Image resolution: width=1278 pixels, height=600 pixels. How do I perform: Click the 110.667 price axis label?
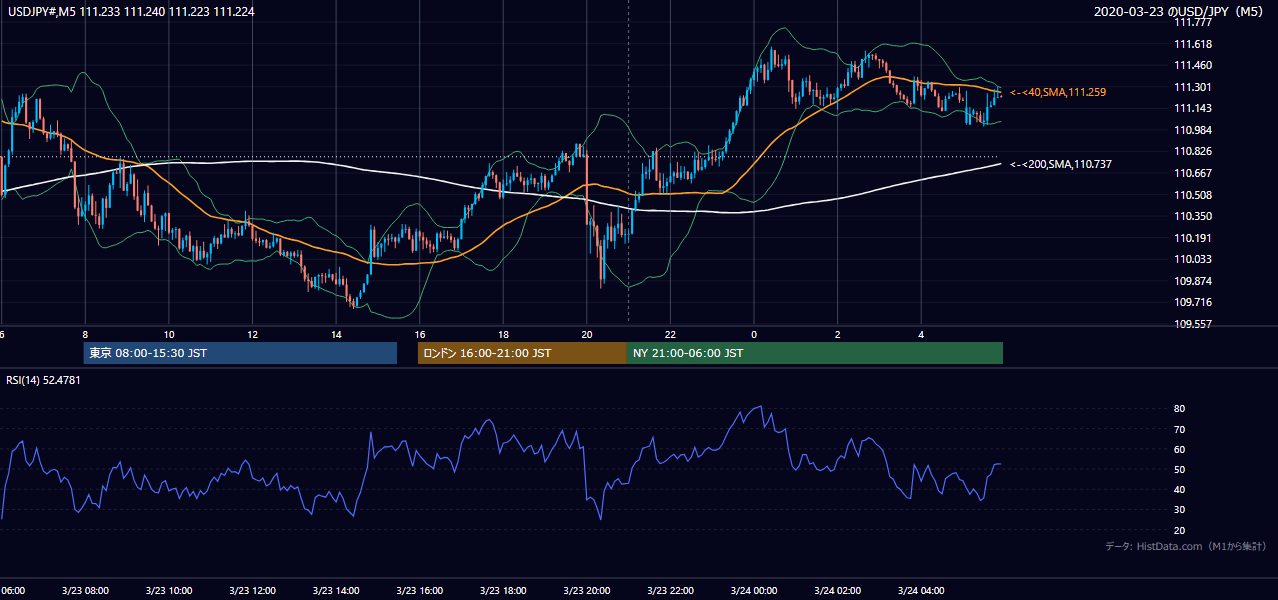point(1193,173)
